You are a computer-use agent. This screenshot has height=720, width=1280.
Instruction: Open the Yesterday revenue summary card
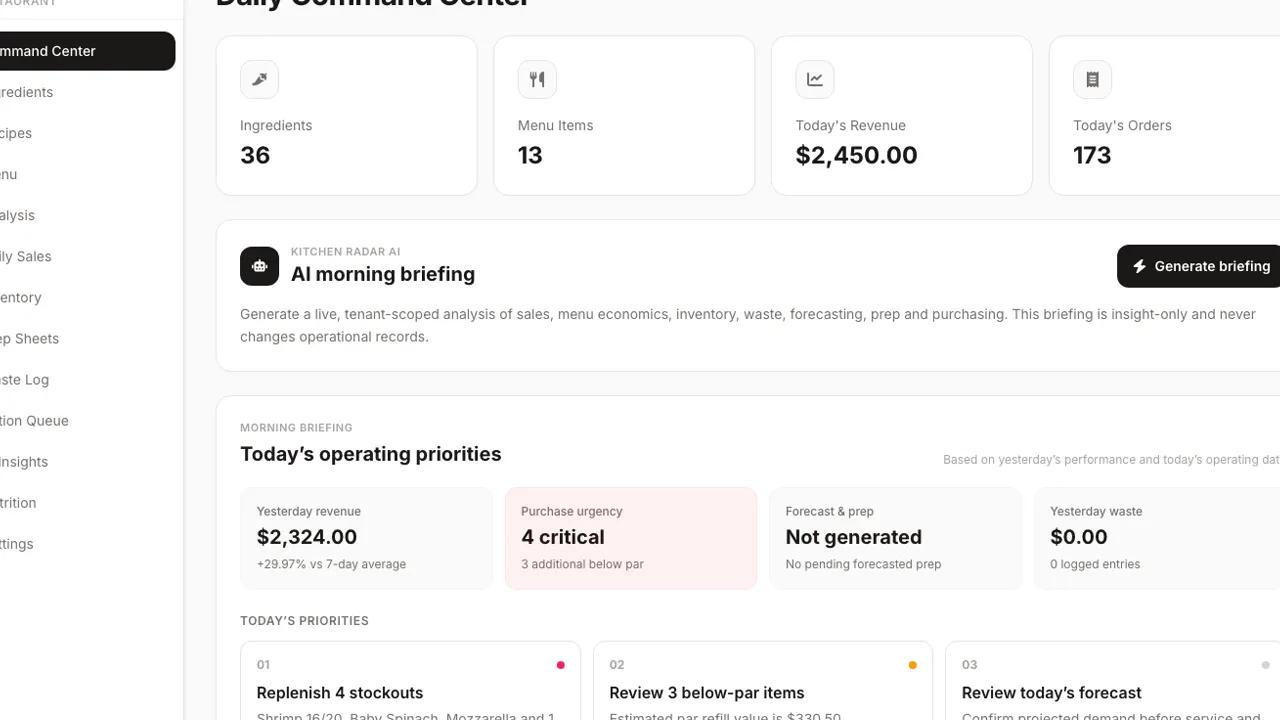[366, 538]
